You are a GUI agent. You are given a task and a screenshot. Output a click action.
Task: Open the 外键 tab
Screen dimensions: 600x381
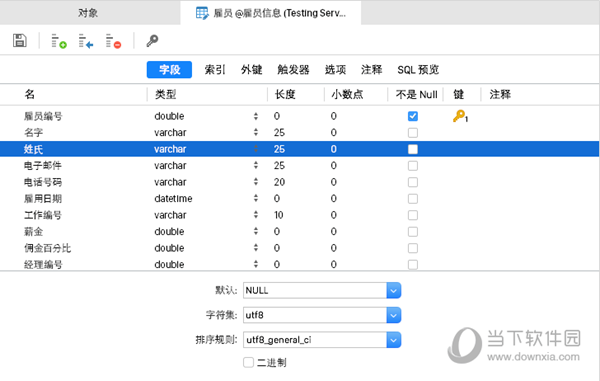pos(251,70)
